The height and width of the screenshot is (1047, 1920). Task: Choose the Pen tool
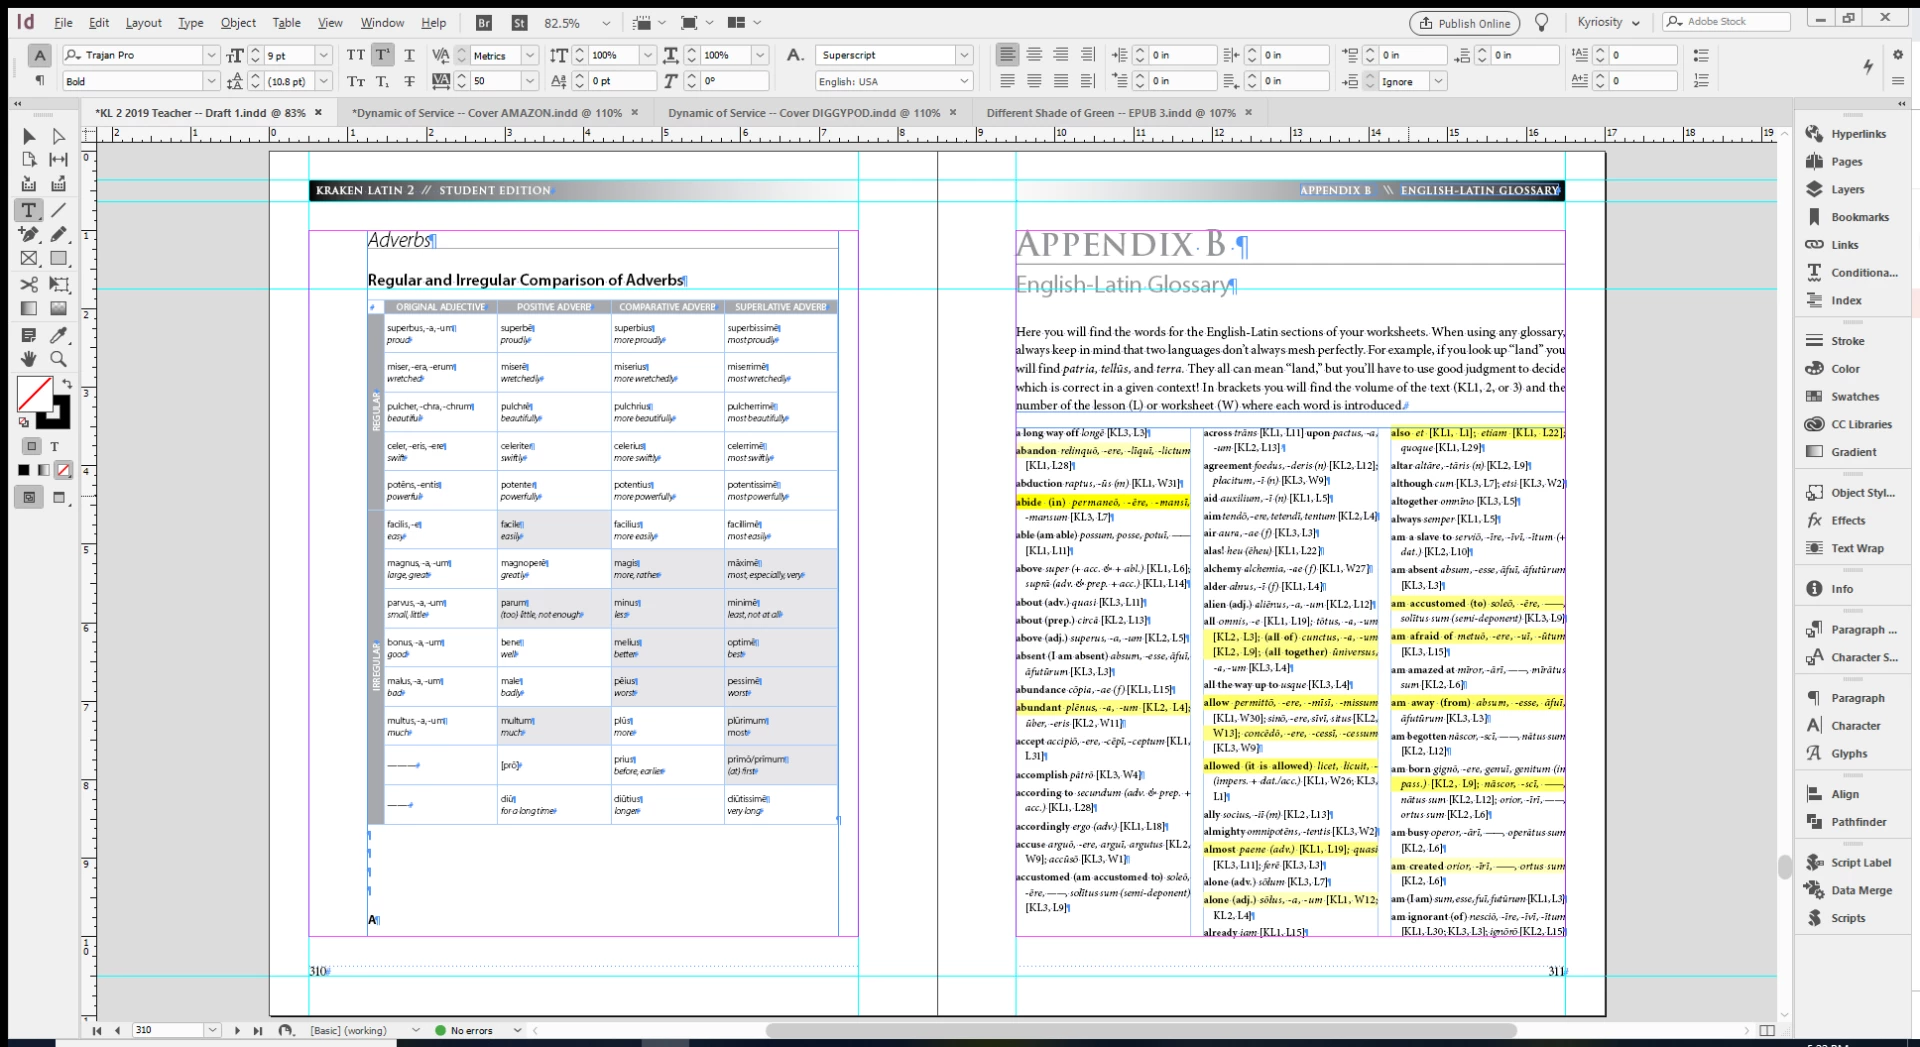pyautogui.click(x=29, y=234)
